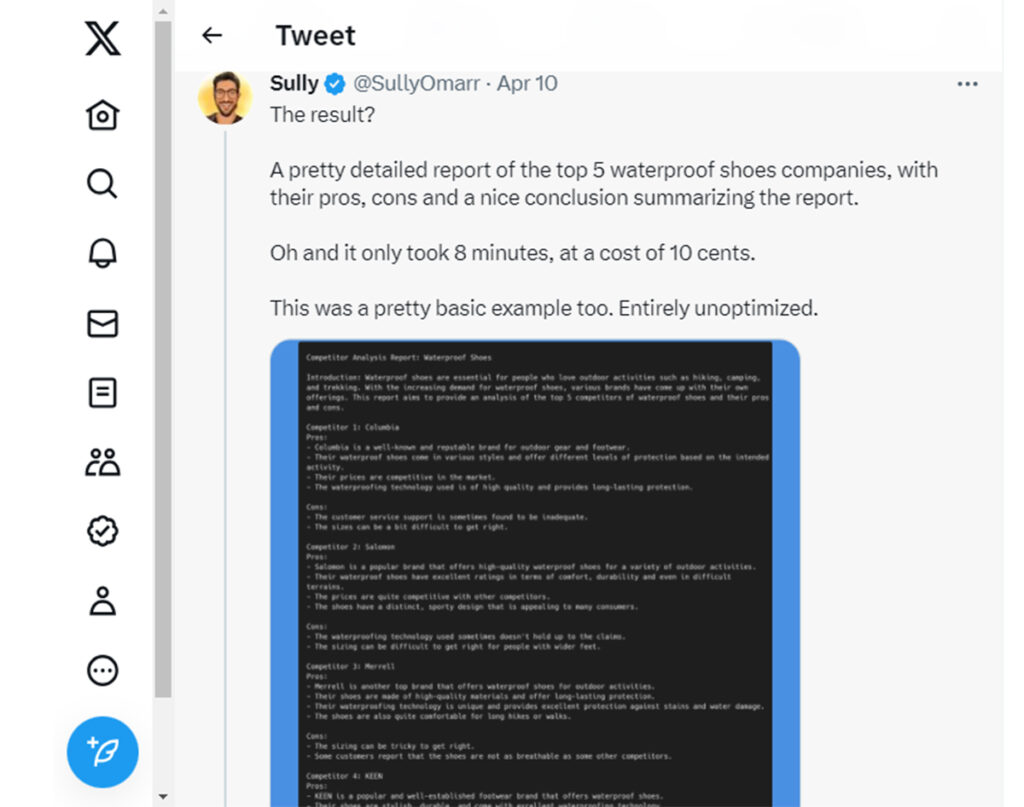Click the X logo at the top
Screen dimensions: 1024x807
pos(101,38)
